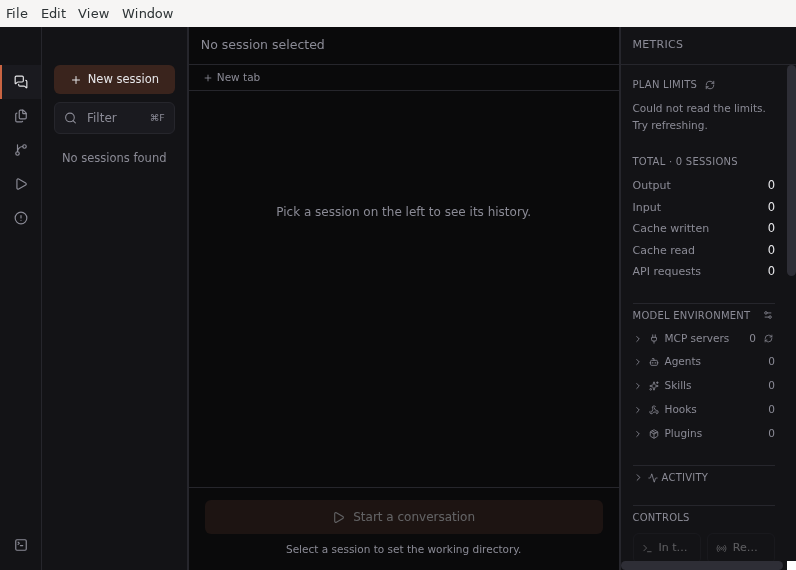This screenshot has width=796, height=570.
Task: Click the Skills sparkle icon
Action: pos(654,386)
